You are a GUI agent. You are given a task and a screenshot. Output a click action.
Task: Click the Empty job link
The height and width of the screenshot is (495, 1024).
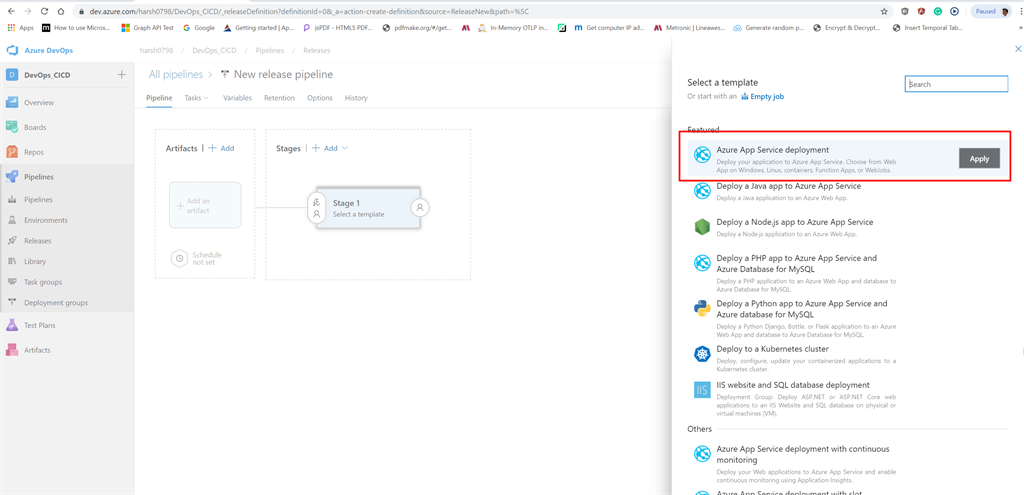point(762,97)
